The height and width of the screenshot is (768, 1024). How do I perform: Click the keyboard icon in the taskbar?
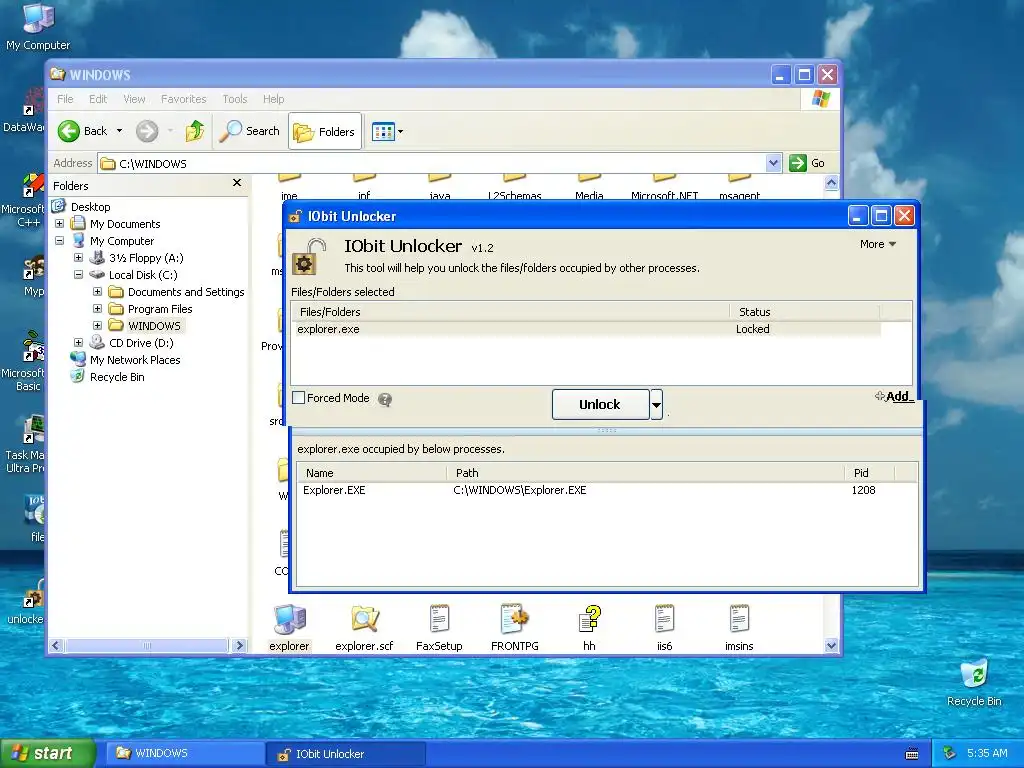[912, 754]
